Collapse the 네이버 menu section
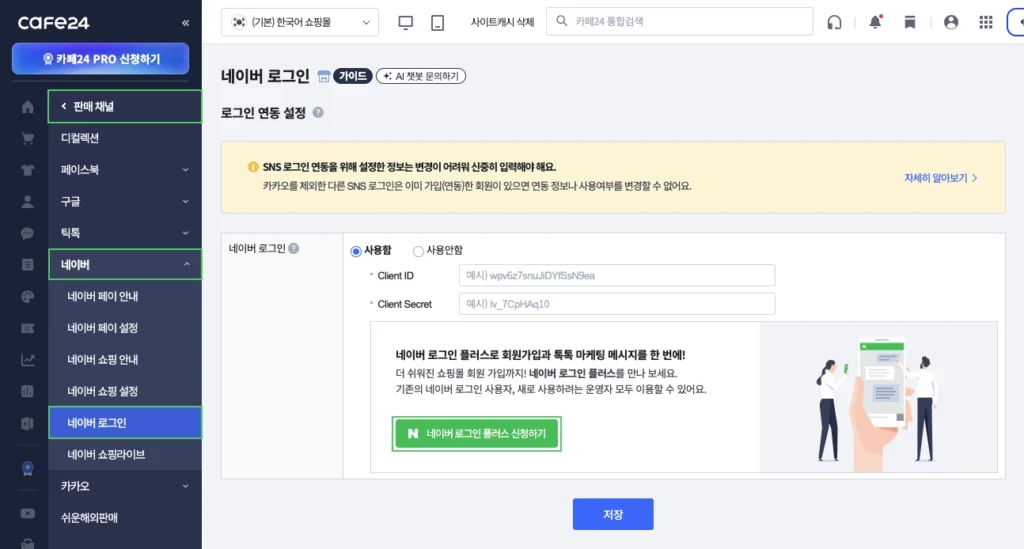The width and height of the screenshot is (1024, 549). (x=125, y=264)
